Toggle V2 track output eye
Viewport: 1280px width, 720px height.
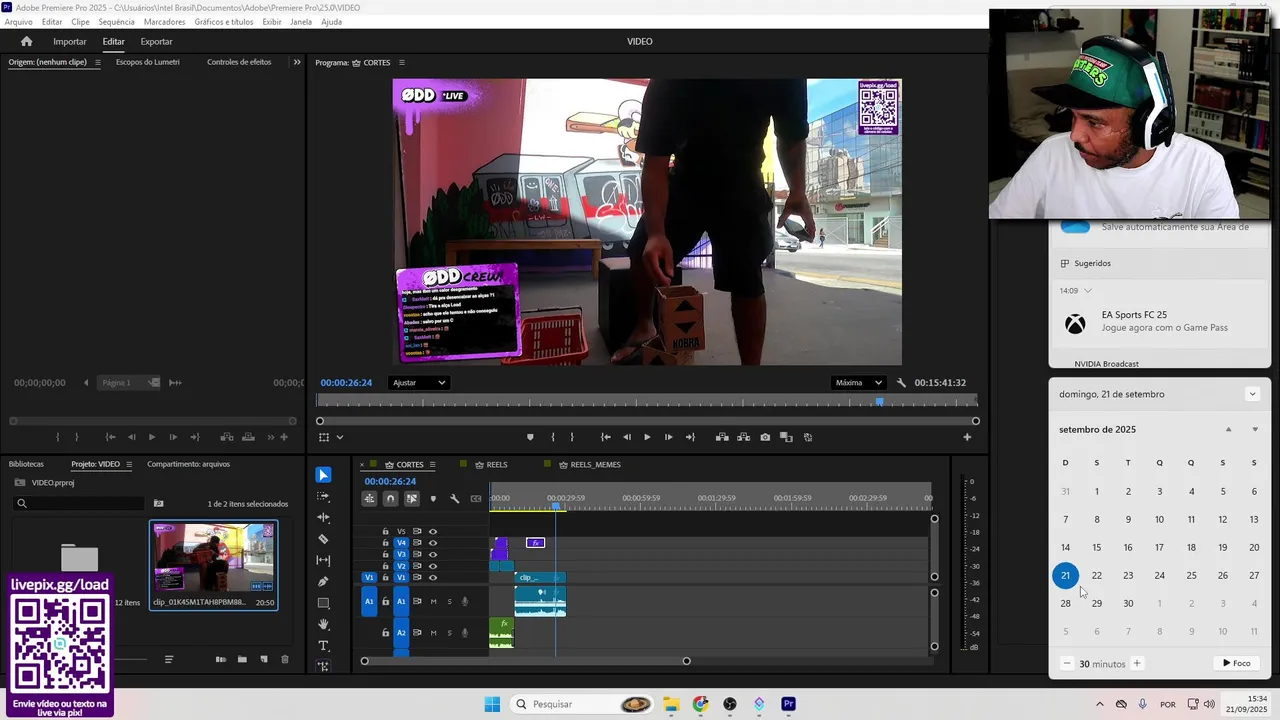coord(433,566)
